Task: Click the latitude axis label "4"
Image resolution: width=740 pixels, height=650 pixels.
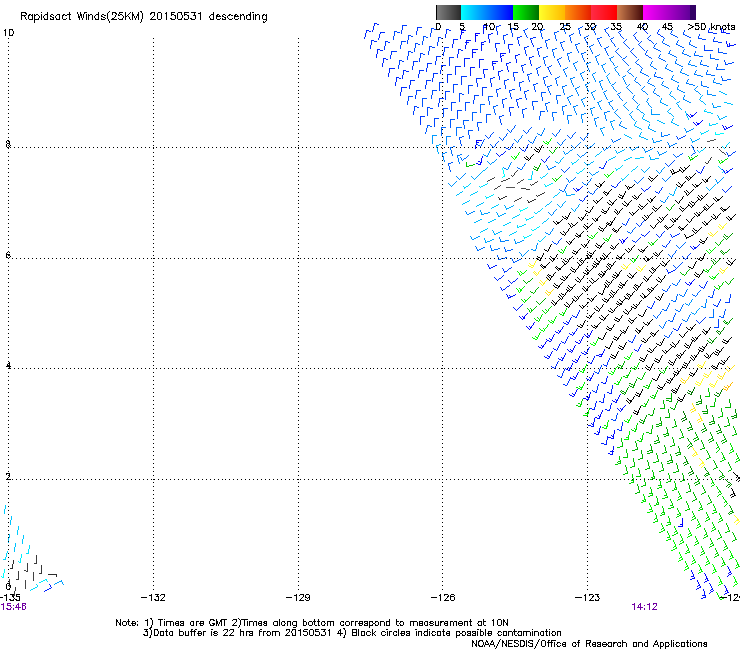Action: [x=8, y=366]
